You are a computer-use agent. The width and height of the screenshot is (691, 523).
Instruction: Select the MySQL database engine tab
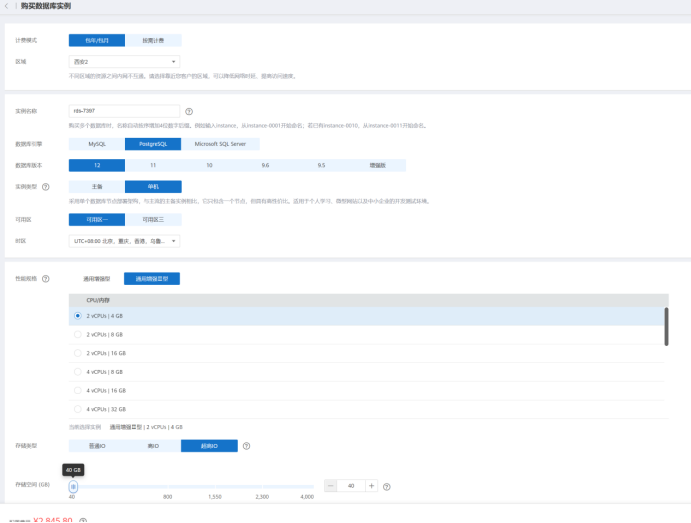pos(96,144)
